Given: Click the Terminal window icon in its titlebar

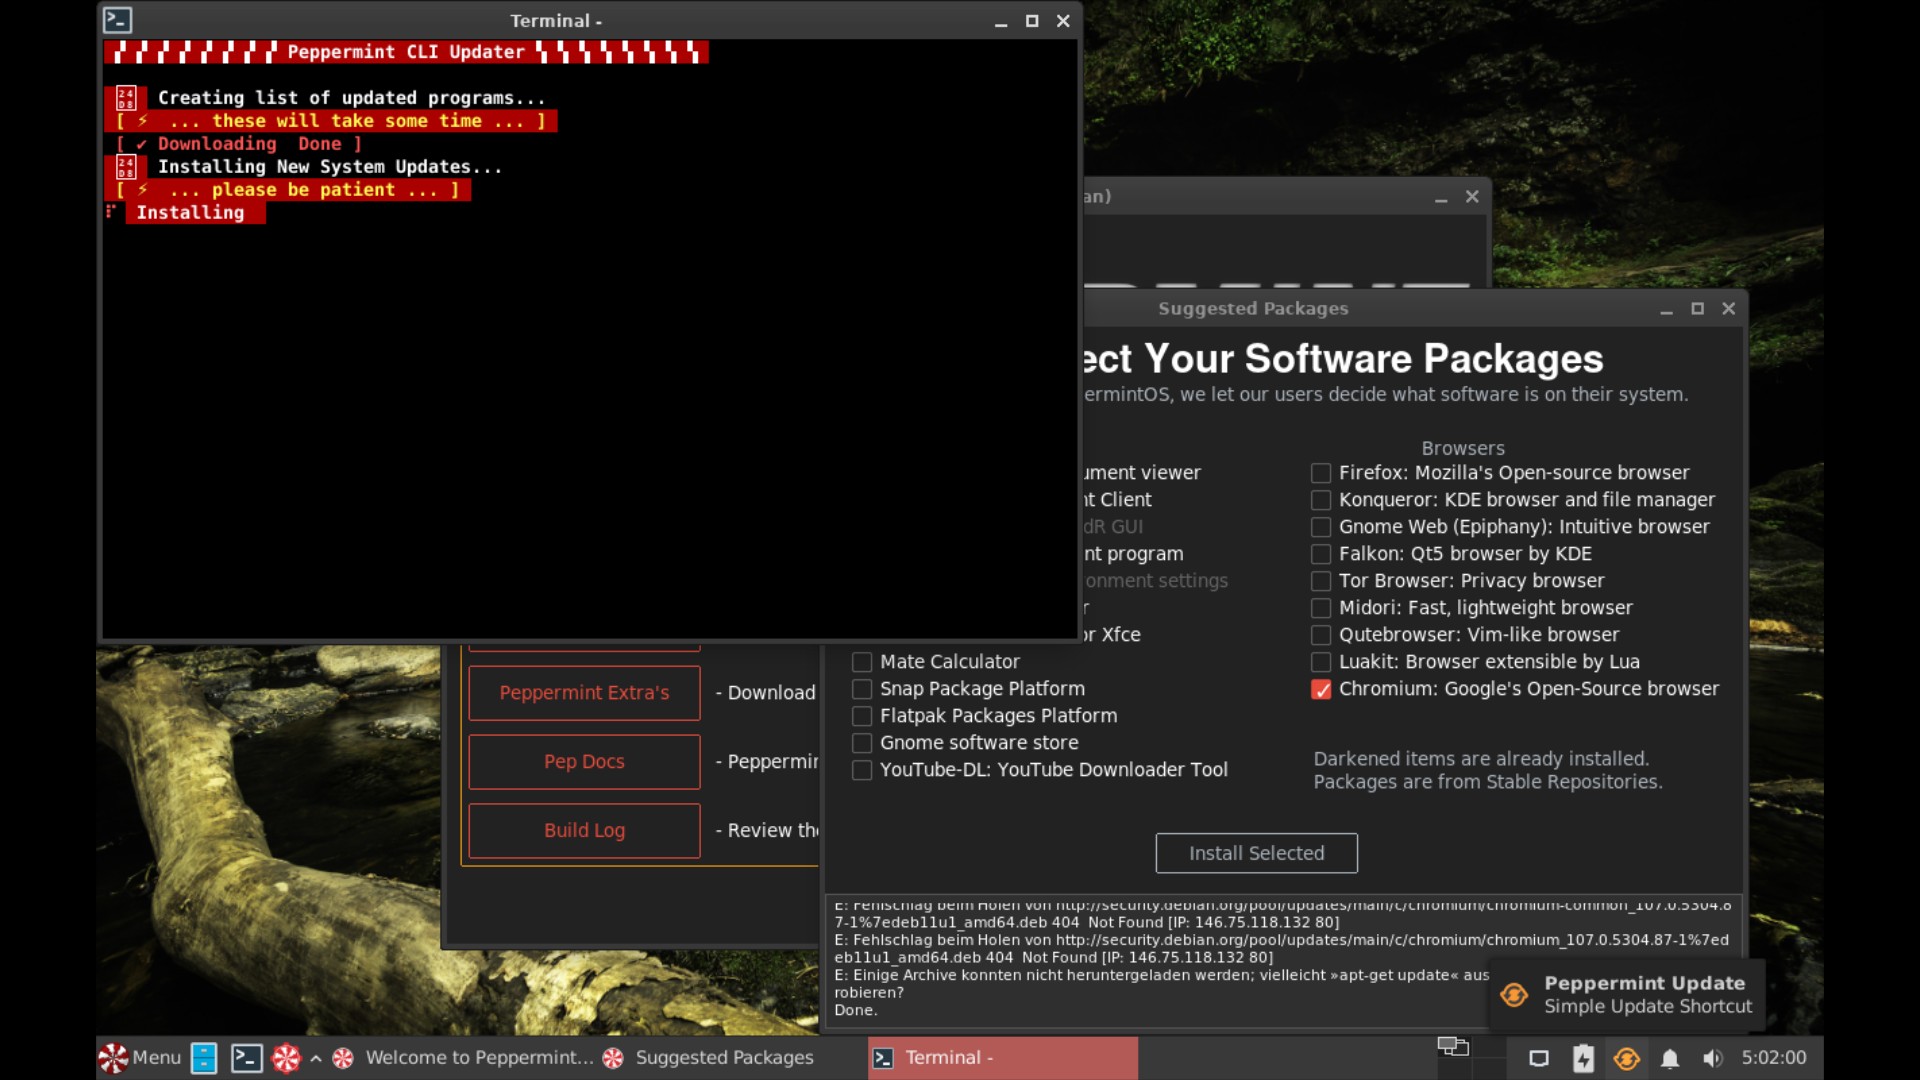Looking at the screenshot, I should pyautogui.click(x=117, y=20).
